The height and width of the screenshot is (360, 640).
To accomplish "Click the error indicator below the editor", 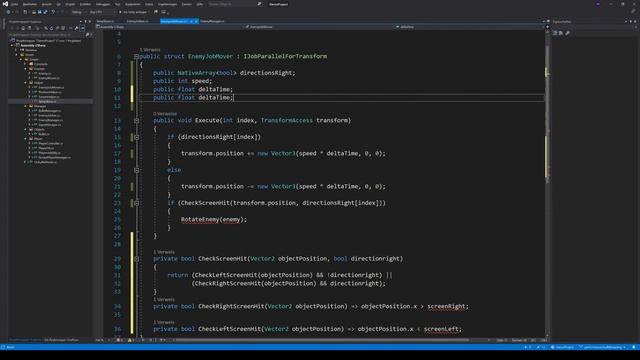I will click(x=120, y=340).
